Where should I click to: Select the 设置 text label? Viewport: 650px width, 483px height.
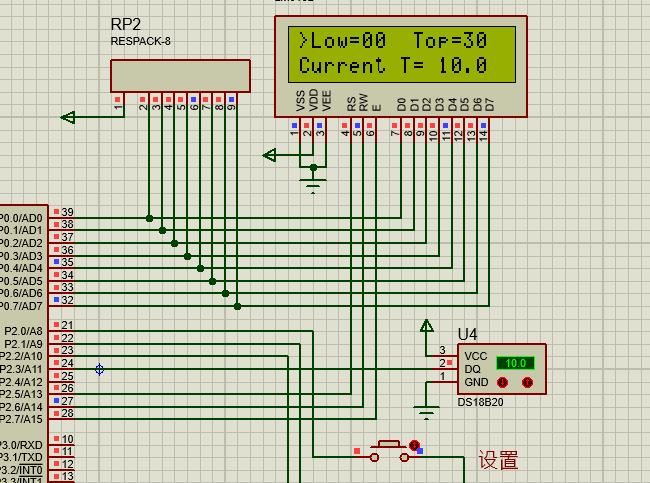[498, 460]
